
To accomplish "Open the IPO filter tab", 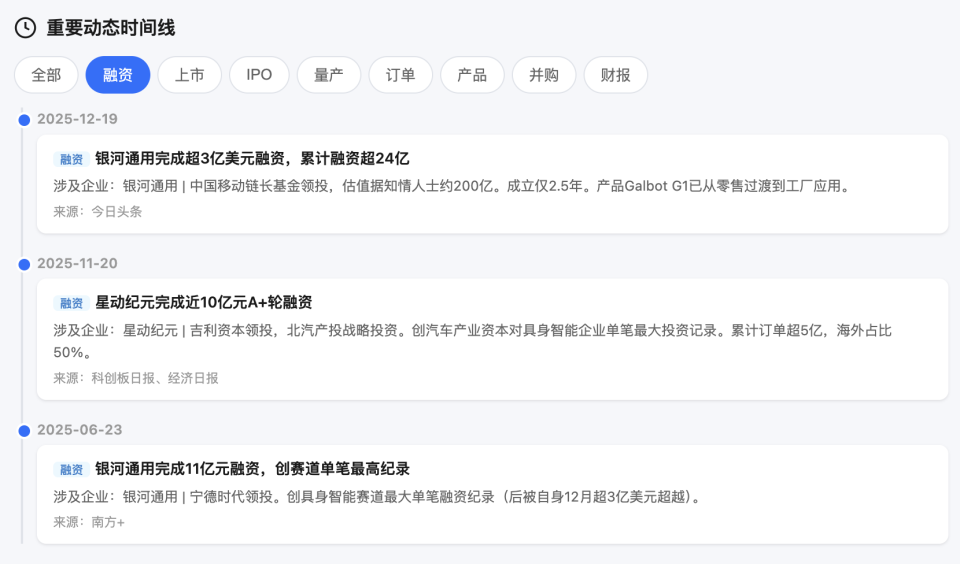I will pos(259,75).
